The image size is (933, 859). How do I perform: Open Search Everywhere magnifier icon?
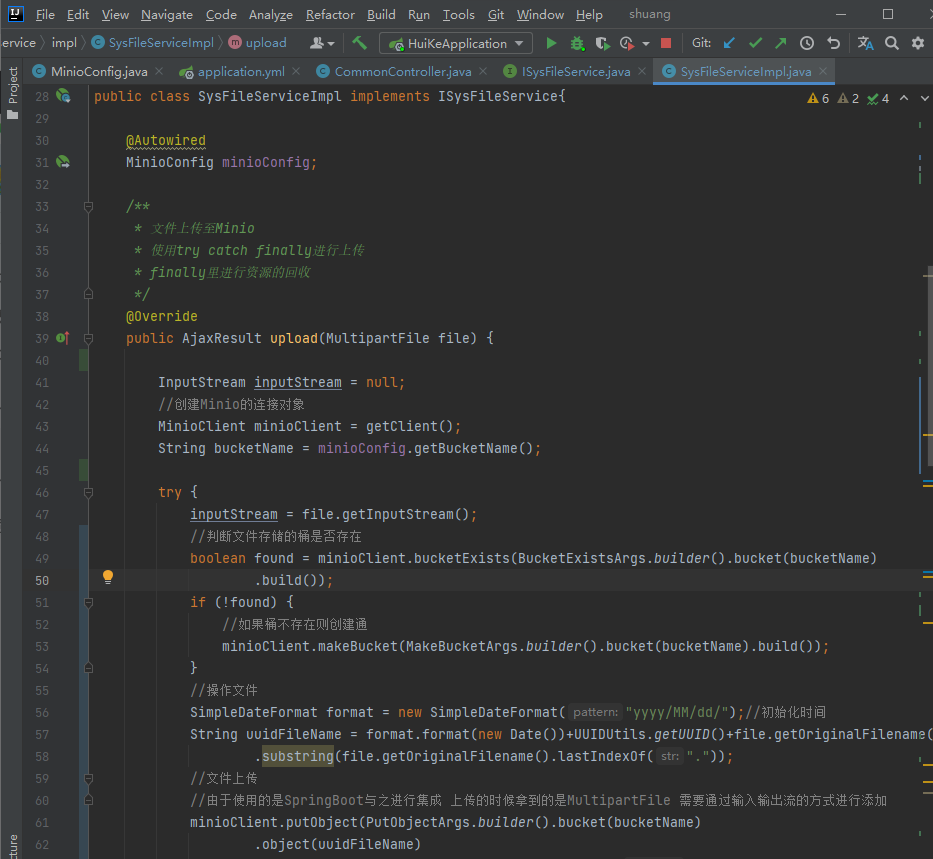[891, 43]
